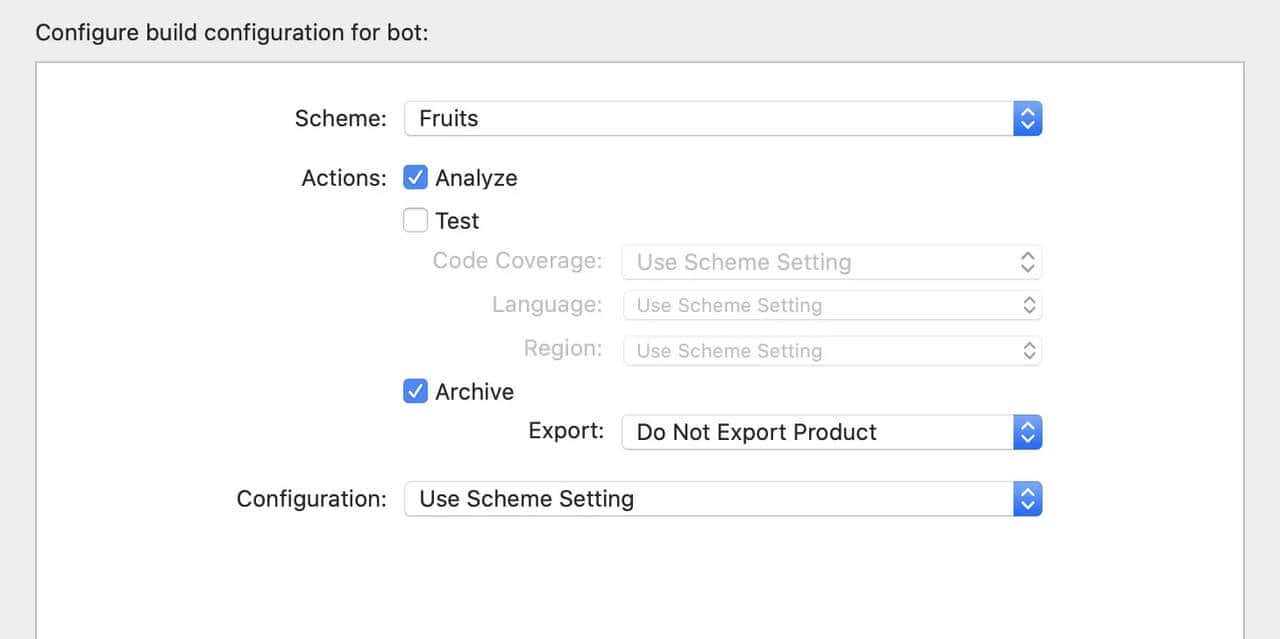Click the Actions label
Screen dimensions: 1280x639
(x=344, y=177)
